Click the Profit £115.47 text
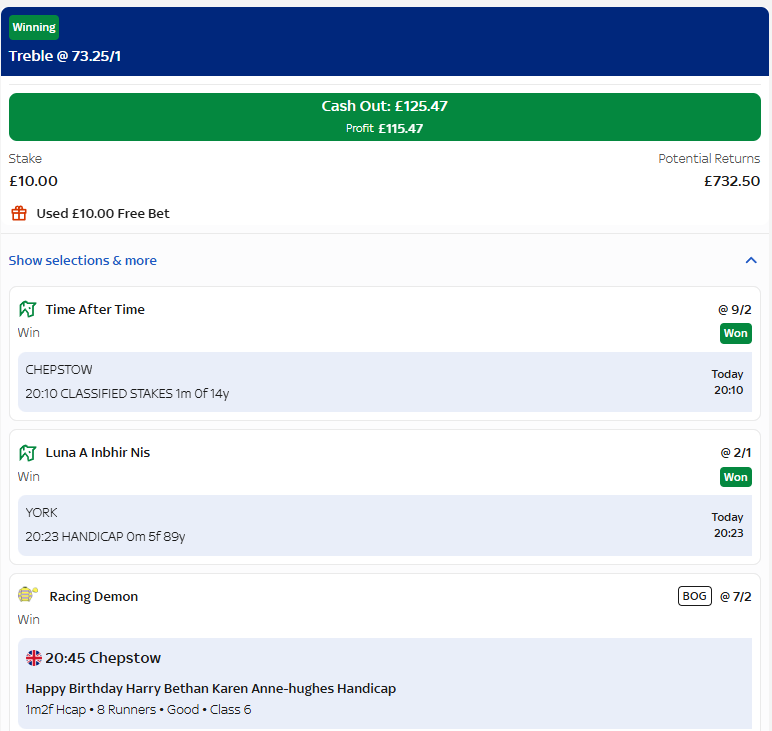Viewport: 772px width, 731px height. (x=385, y=128)
